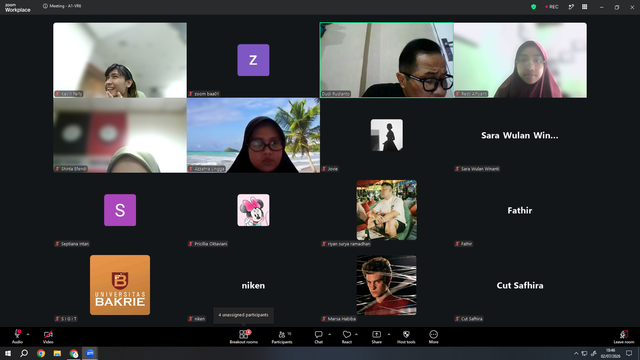Click the green encryption shield icon
Viewport: 640px width, 360px height.
pos(533,7)
